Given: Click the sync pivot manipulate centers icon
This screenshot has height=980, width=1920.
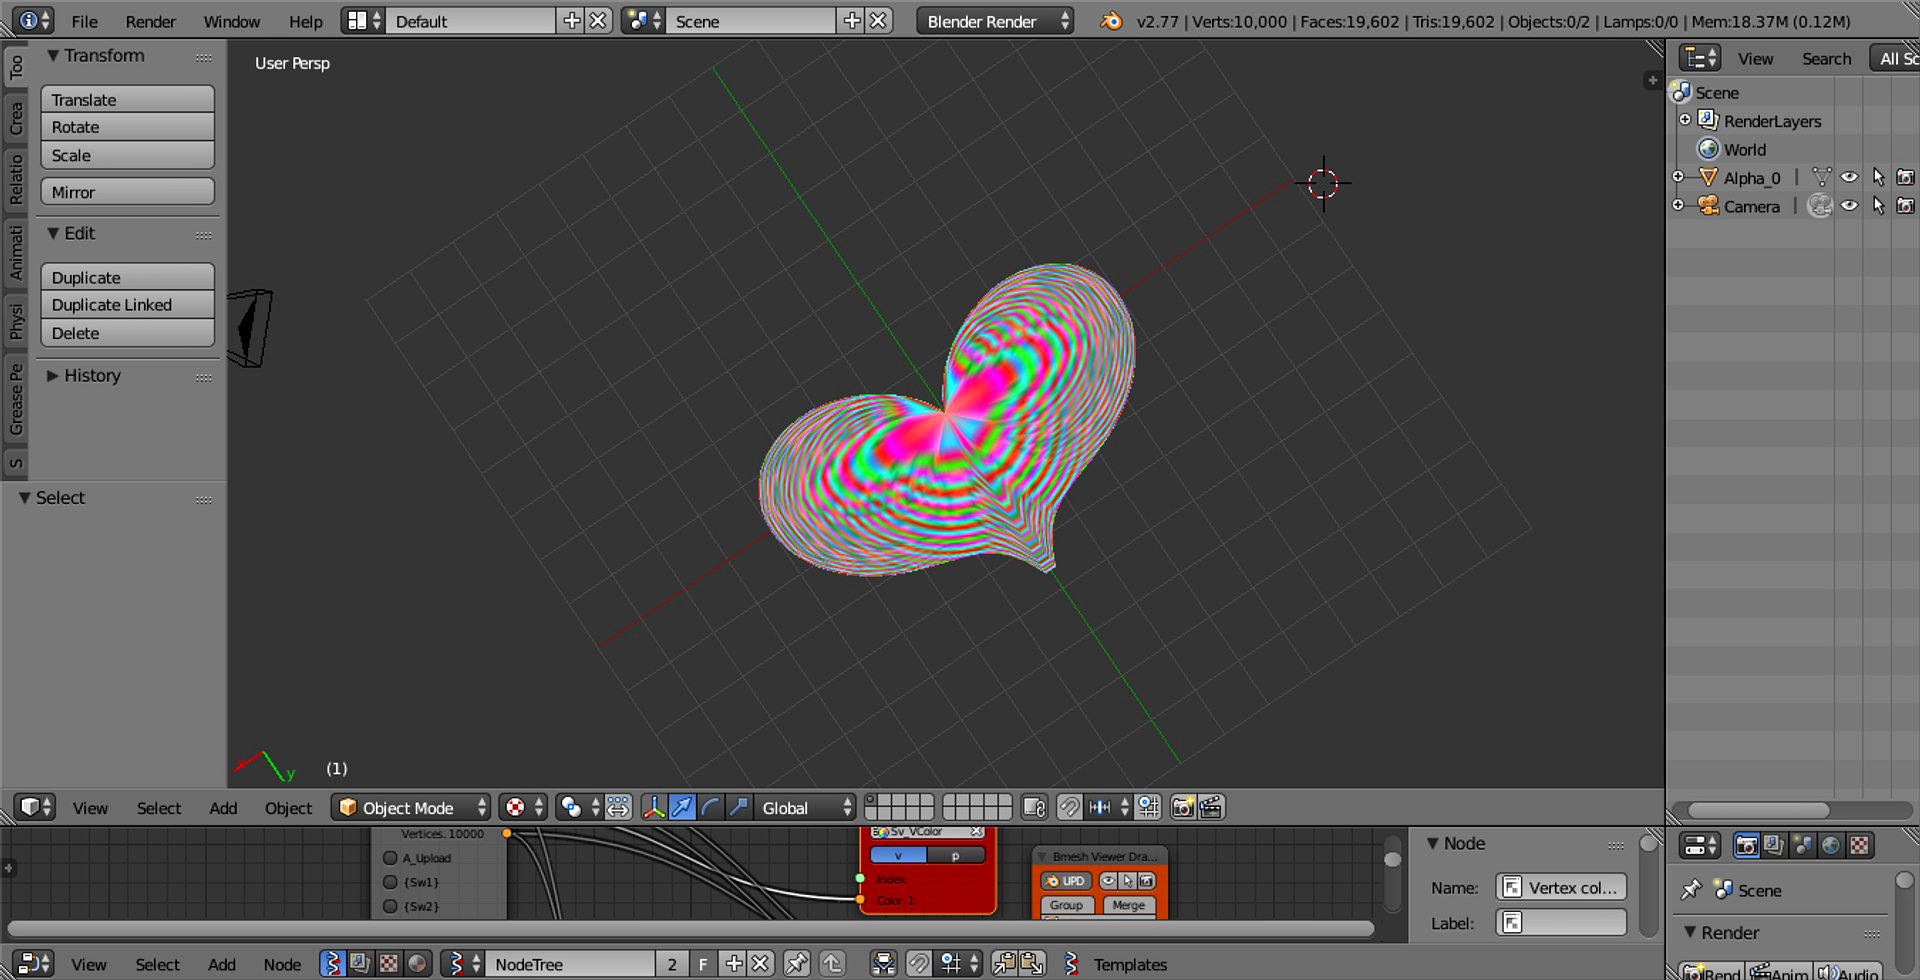Looking at the screenshot, I should click(x=619, y=807).
